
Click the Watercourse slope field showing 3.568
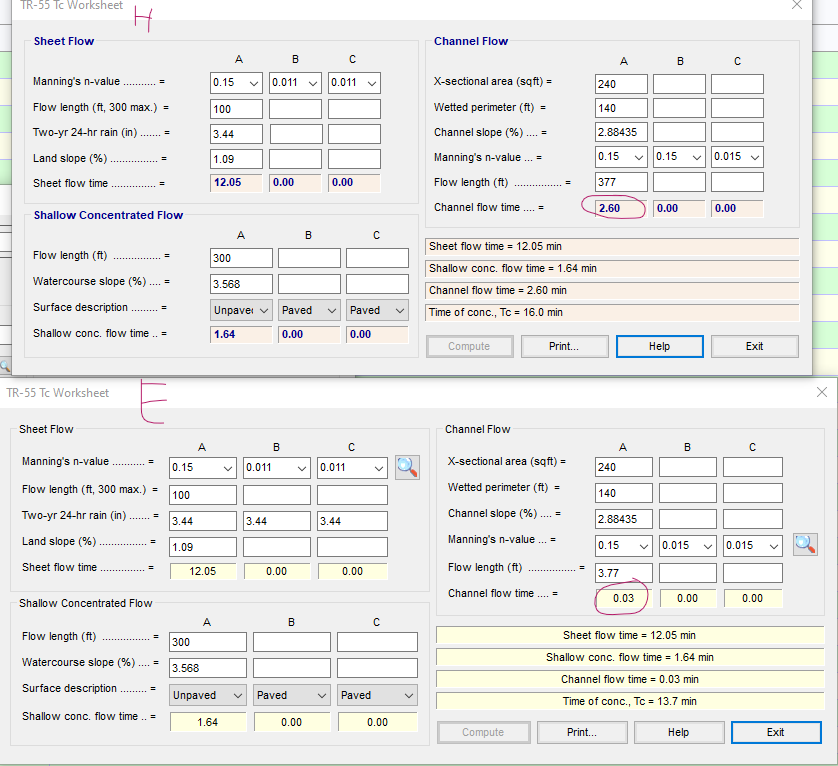coord(241,281)
